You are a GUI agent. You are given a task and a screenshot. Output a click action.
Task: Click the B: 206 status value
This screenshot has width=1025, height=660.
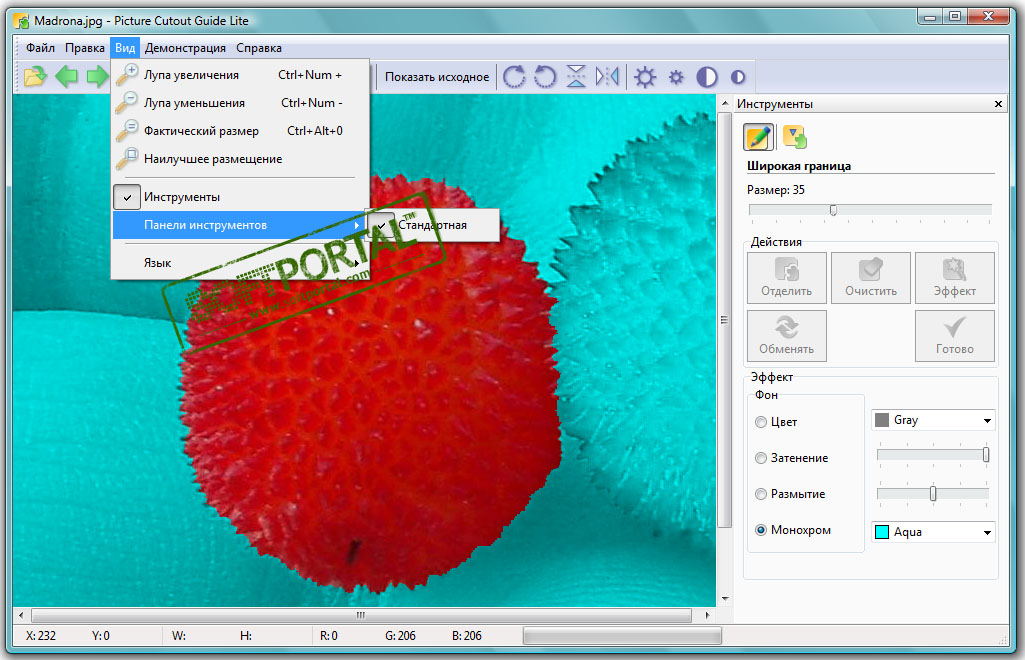click(467, 636)
